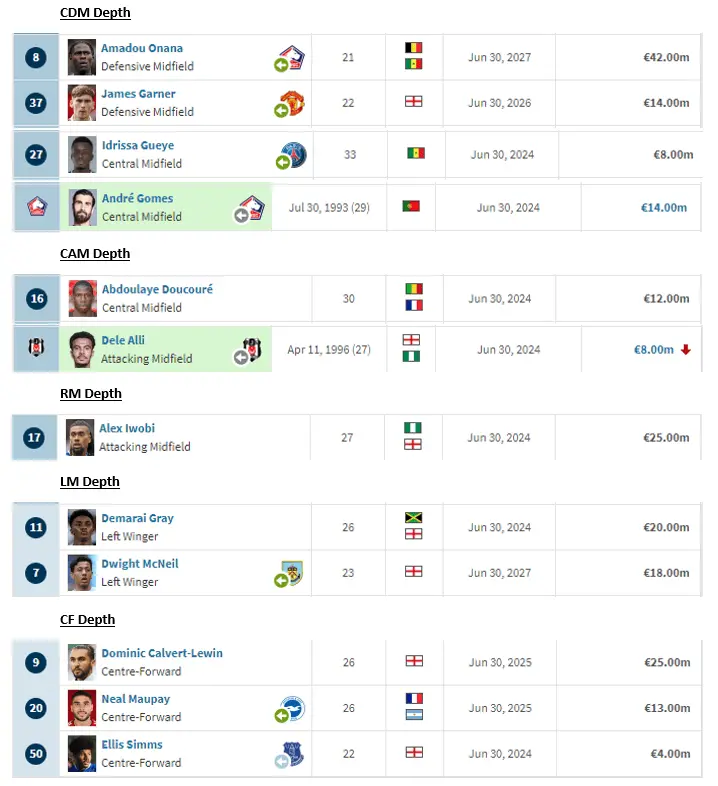The image size is (718, 786).
Task: Open Dominic Calvert-Lewin player profile link
Action: (x=162, y=653)
